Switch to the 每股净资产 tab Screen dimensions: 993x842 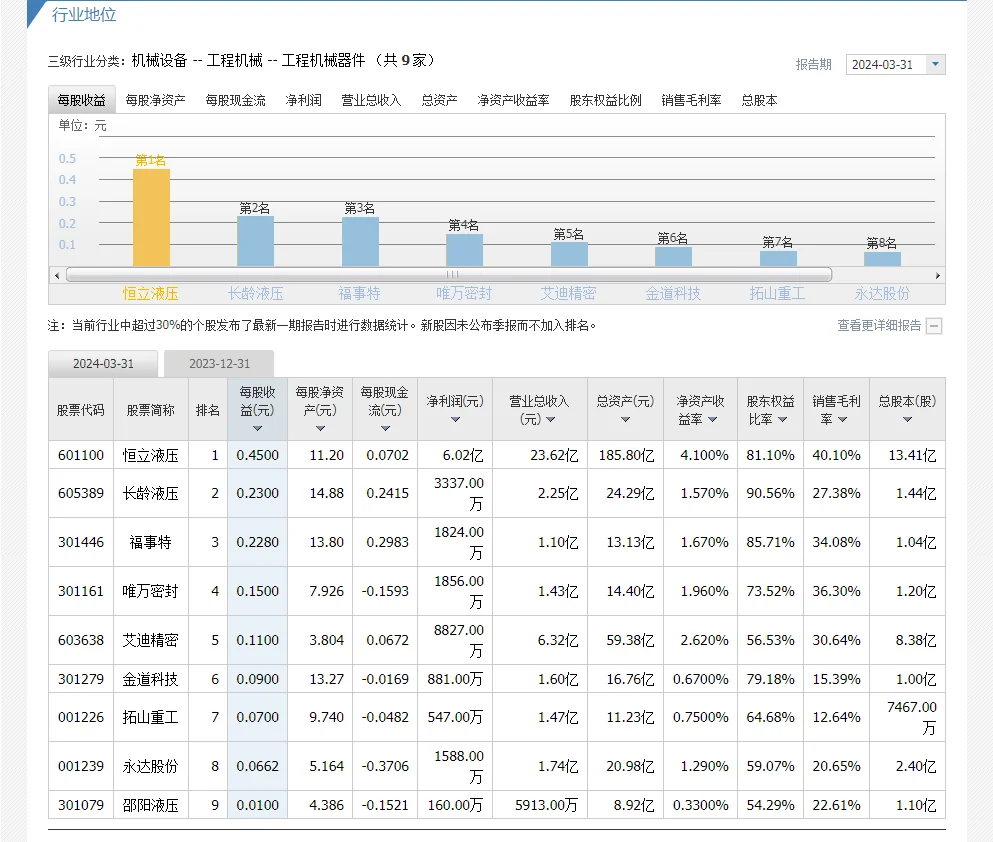click(155, 100)
